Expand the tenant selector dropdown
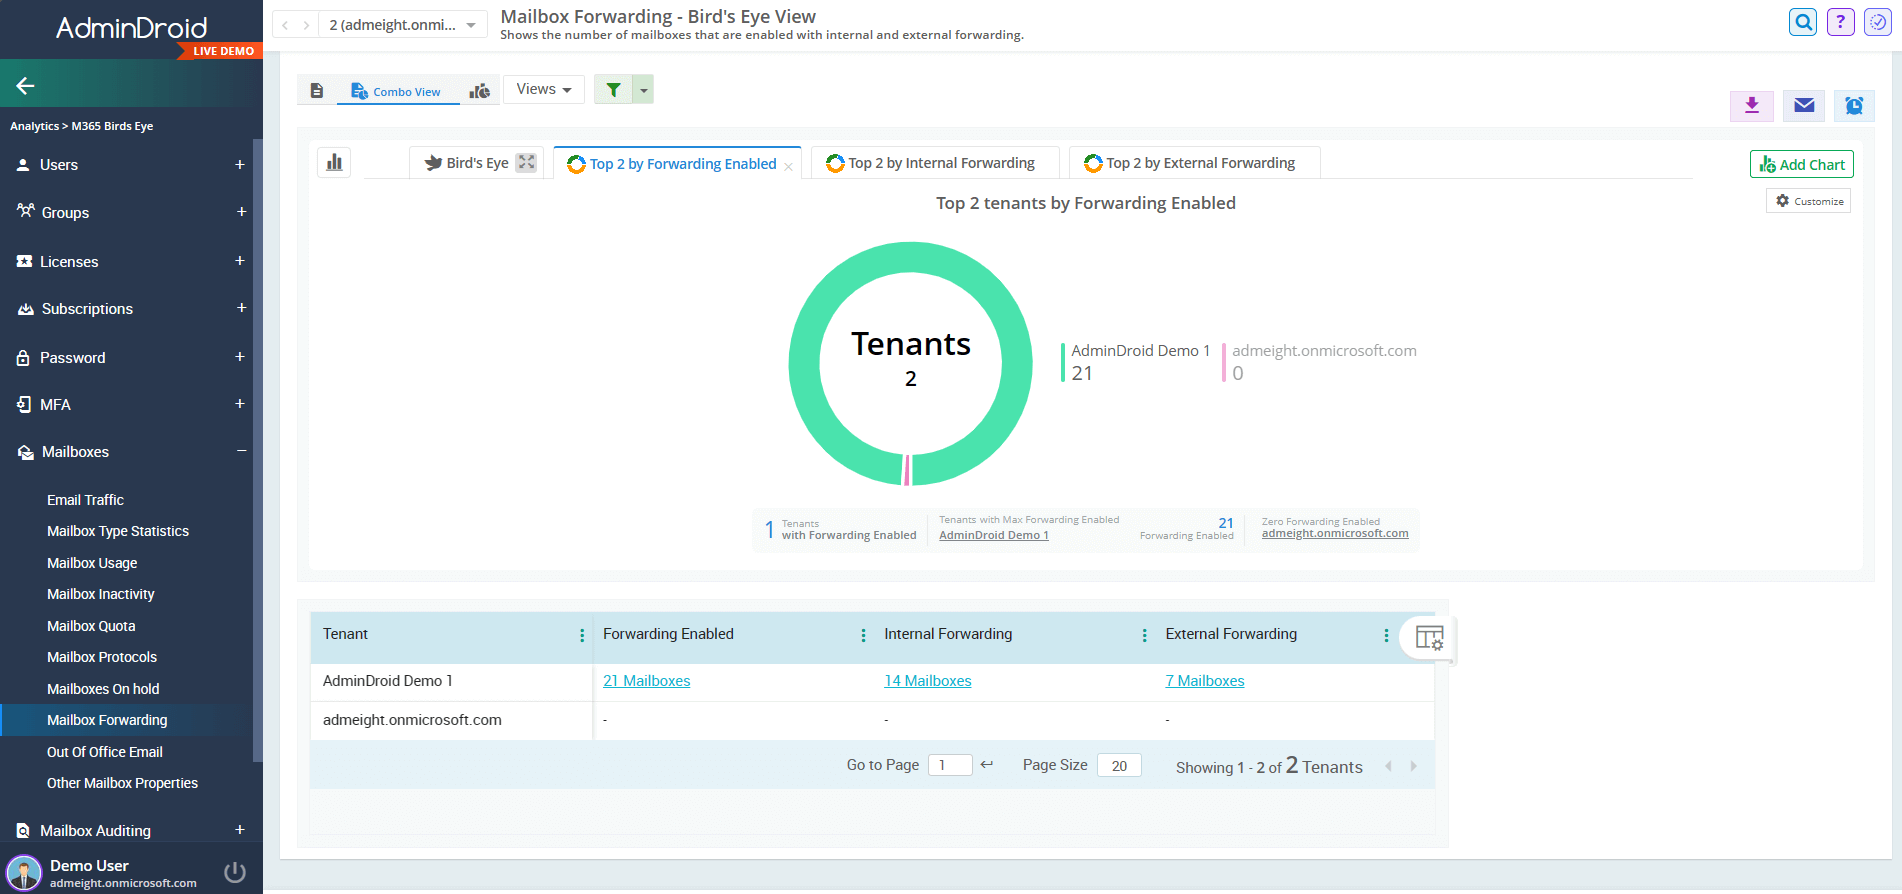1902x894 pixels. 471,25
